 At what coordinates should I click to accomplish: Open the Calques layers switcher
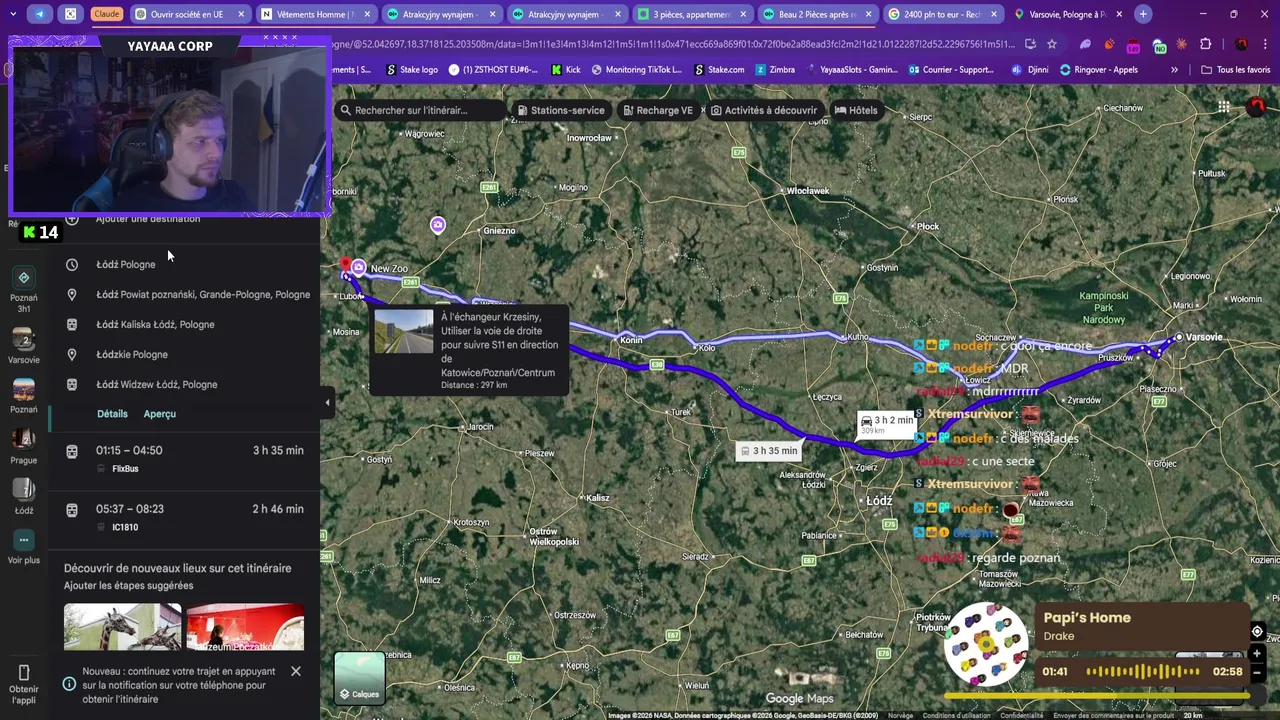click(x=359, y=677)
